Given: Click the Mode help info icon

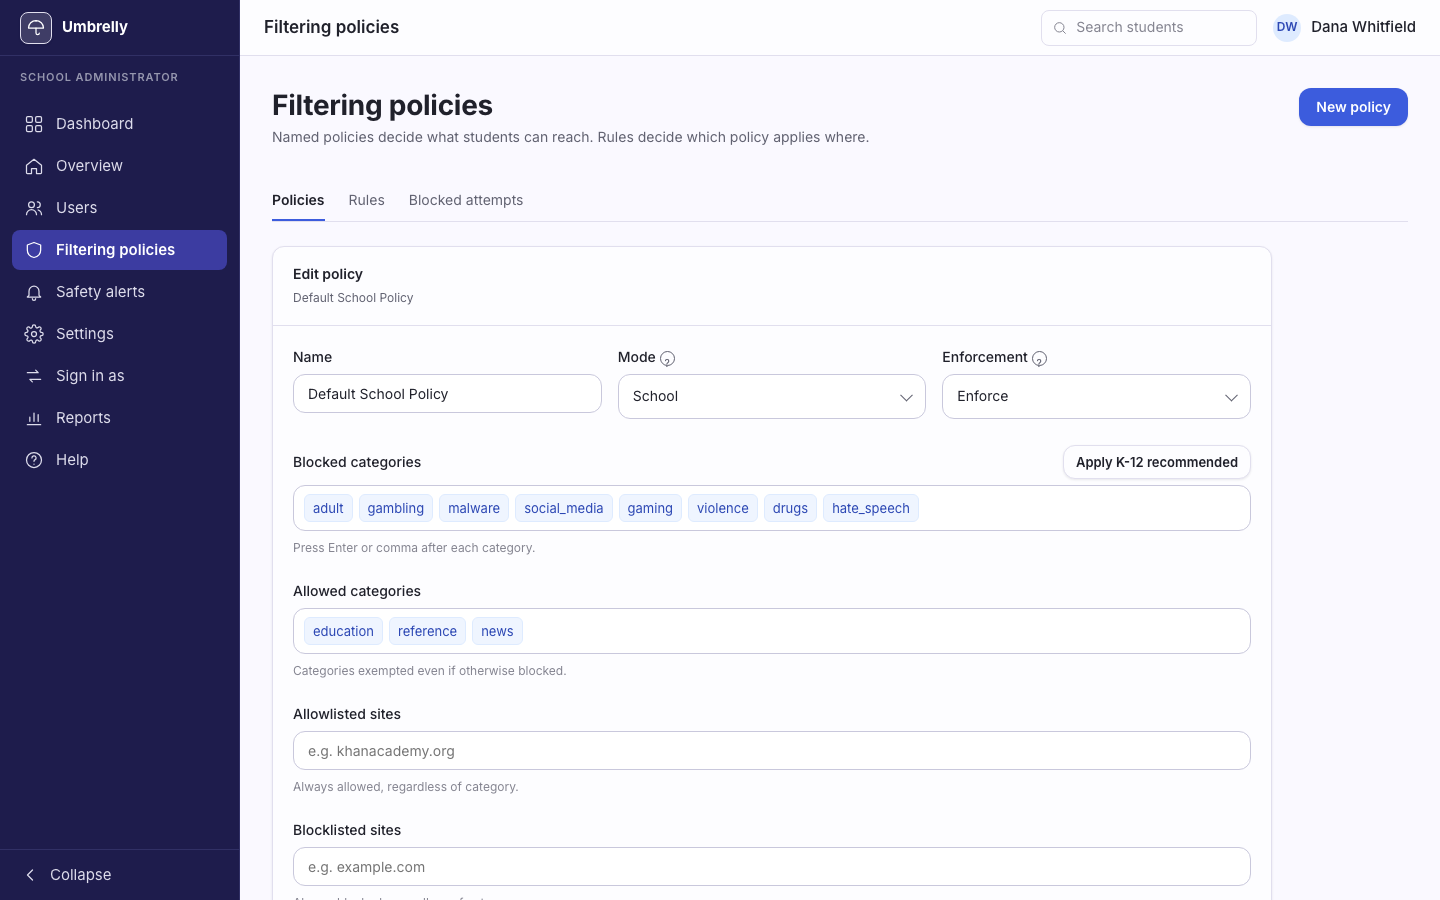Looking at the screenshot, I should 668,359.
